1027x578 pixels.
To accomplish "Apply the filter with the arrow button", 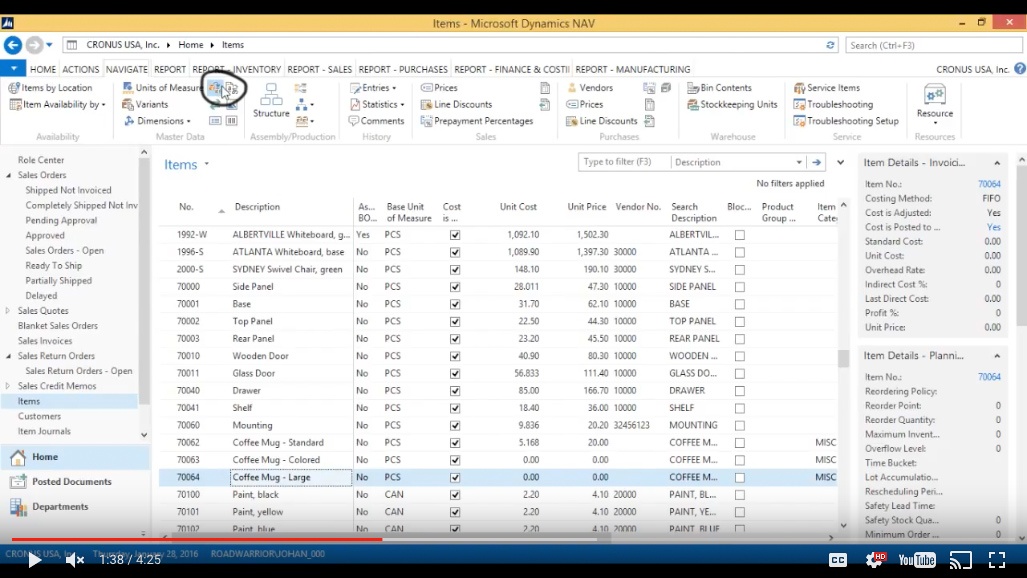I will click(816, 162).
